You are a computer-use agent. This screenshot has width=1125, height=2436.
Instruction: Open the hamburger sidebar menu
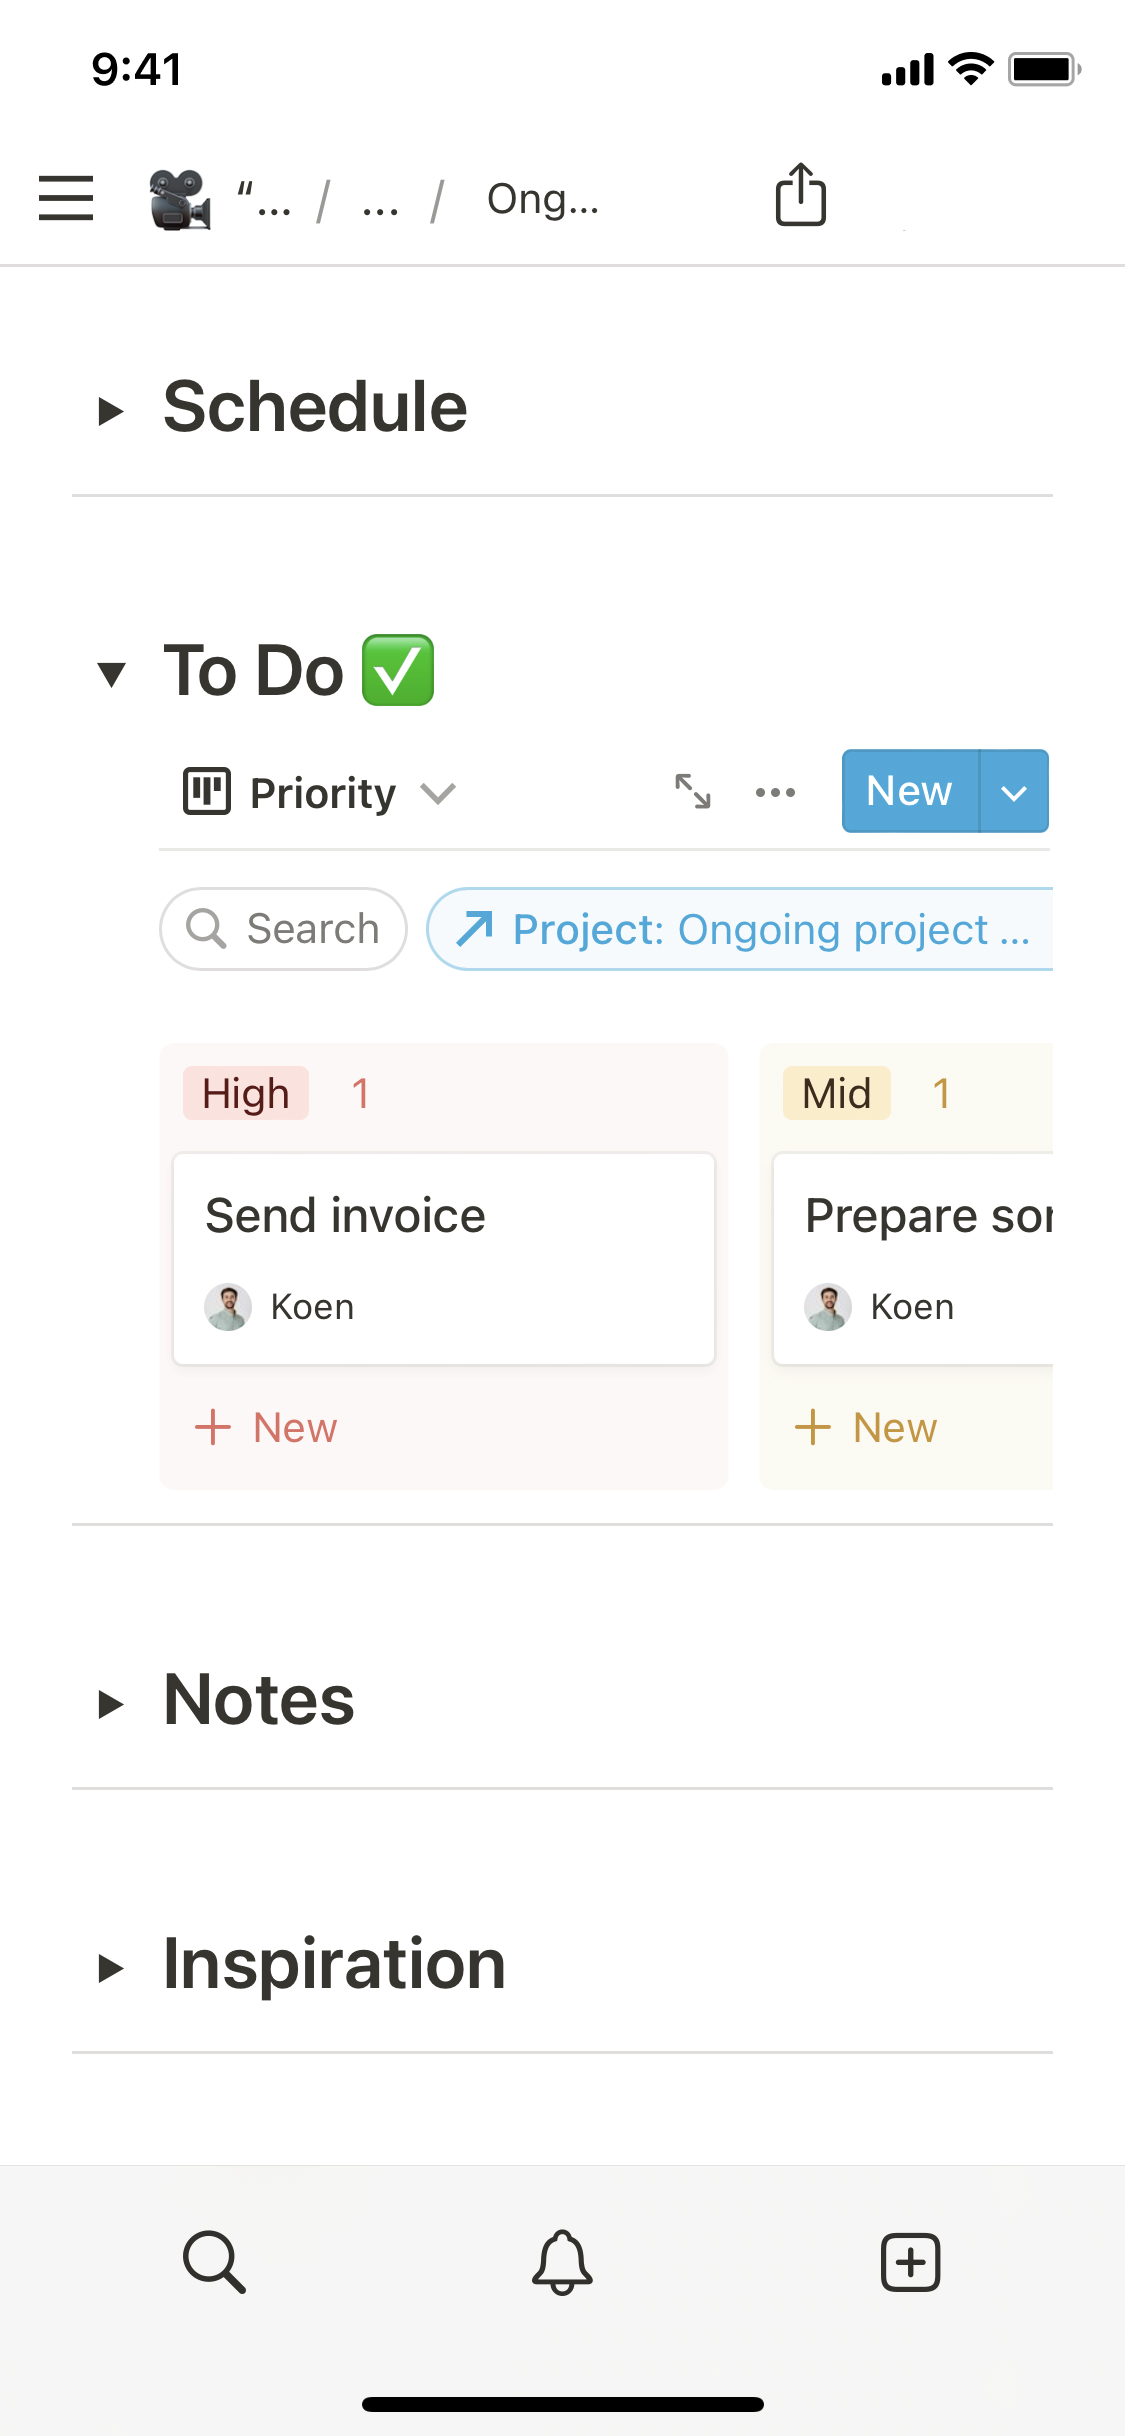pos(66,197)
